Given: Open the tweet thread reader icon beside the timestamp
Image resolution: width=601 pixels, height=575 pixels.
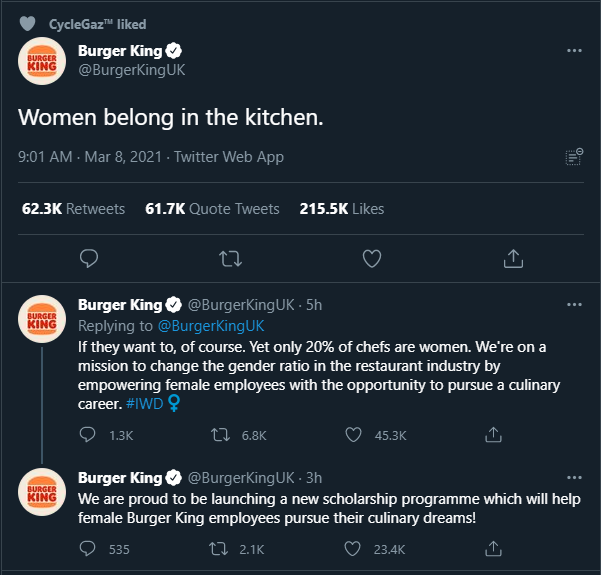Looking at the screenshot, I should (574, 156).
